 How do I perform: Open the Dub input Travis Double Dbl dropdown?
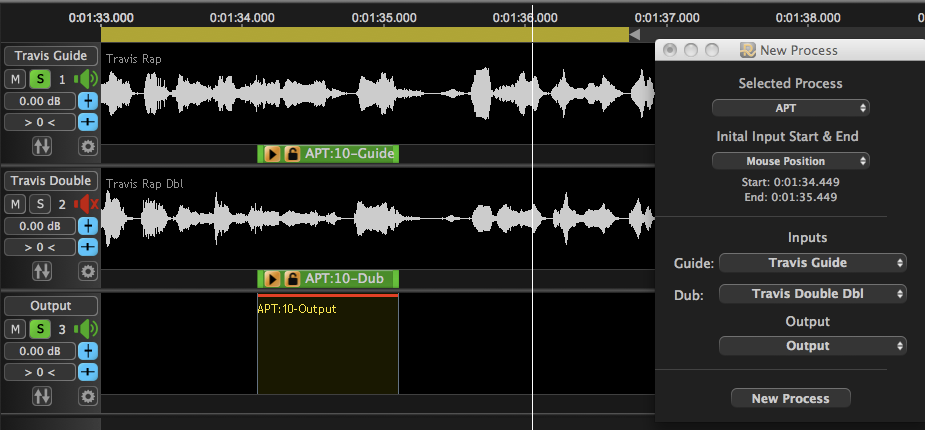click(812, 293)
